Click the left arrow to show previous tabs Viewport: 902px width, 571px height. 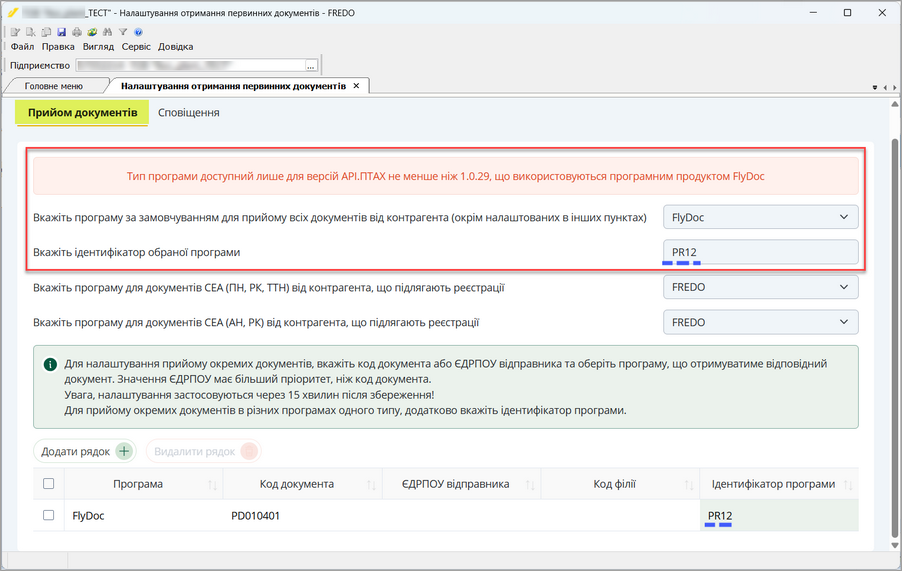coord(885,87)
